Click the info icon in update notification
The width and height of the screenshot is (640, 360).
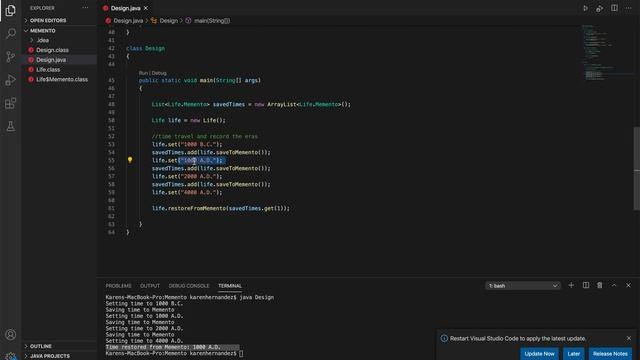point(444,338)
